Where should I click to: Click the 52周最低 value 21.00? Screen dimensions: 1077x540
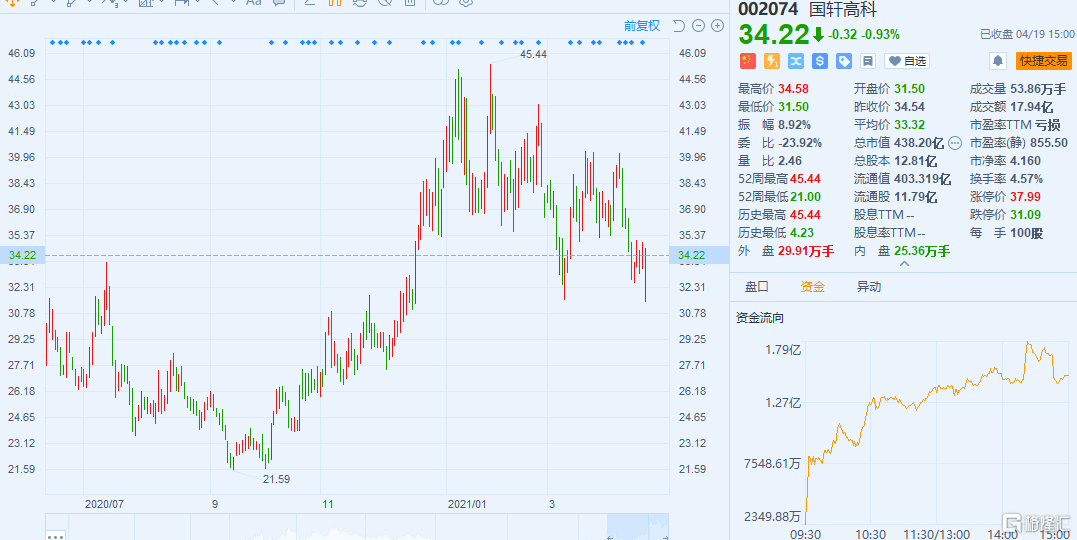[805, 197]
